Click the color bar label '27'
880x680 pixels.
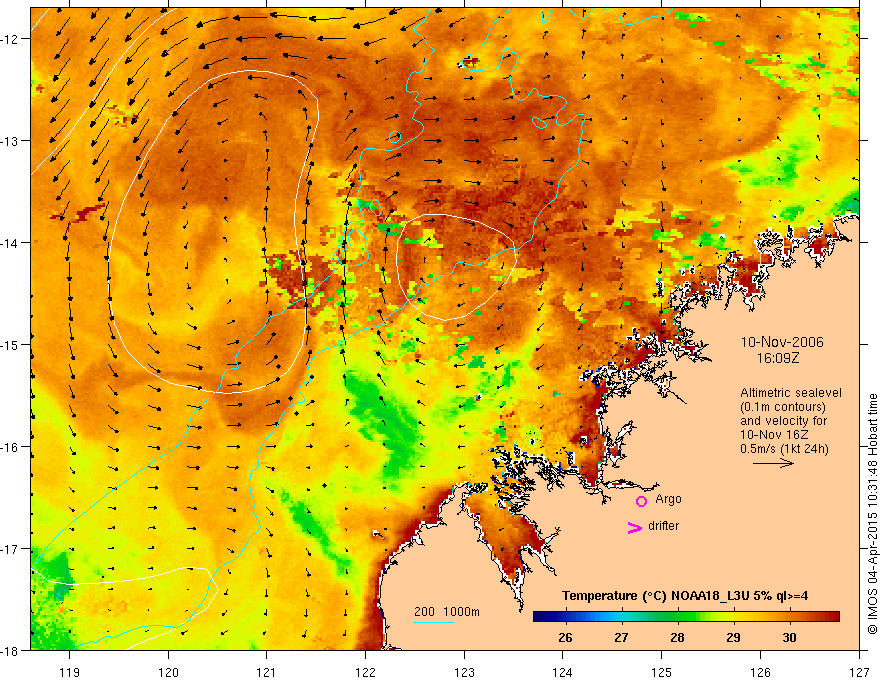[x=621, y=637]
